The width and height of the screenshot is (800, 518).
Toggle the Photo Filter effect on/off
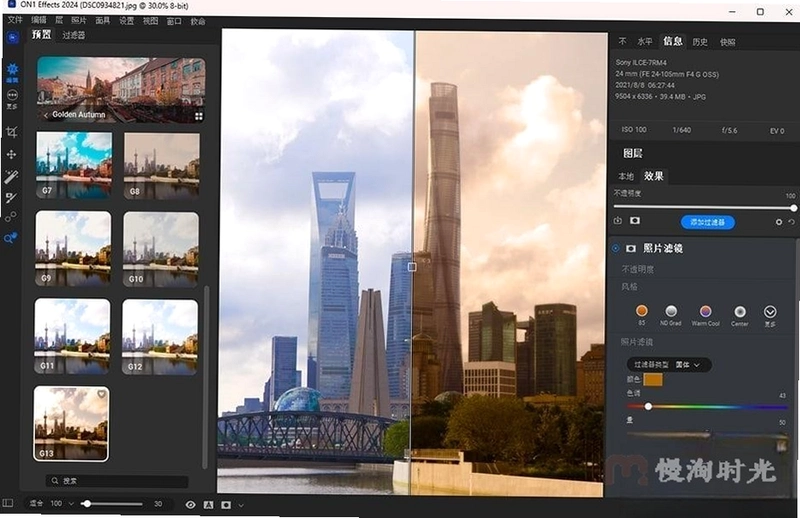(615, 249)
